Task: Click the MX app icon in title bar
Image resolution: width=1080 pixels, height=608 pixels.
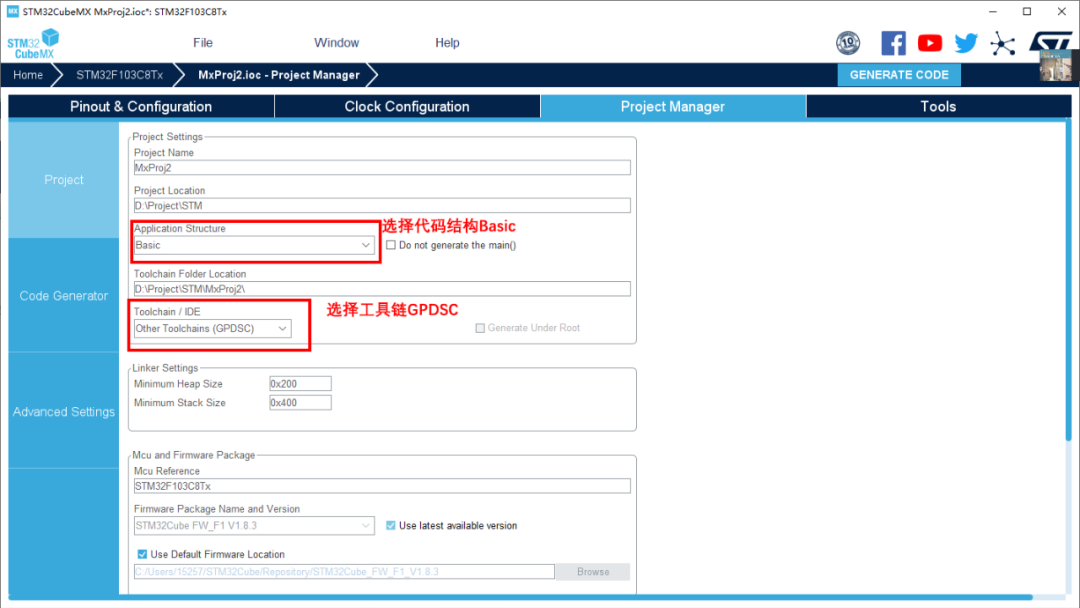Action: pos(12,11)
